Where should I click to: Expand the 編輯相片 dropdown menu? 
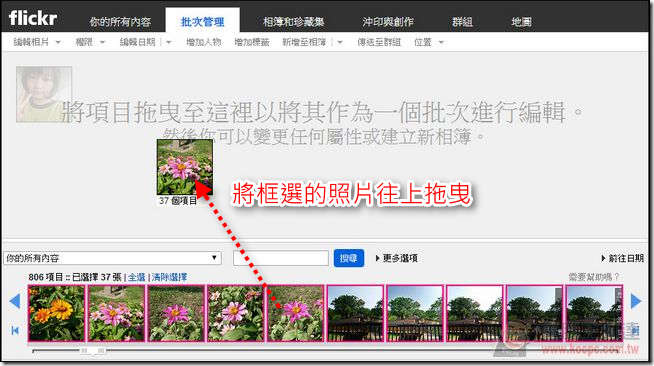37,42
